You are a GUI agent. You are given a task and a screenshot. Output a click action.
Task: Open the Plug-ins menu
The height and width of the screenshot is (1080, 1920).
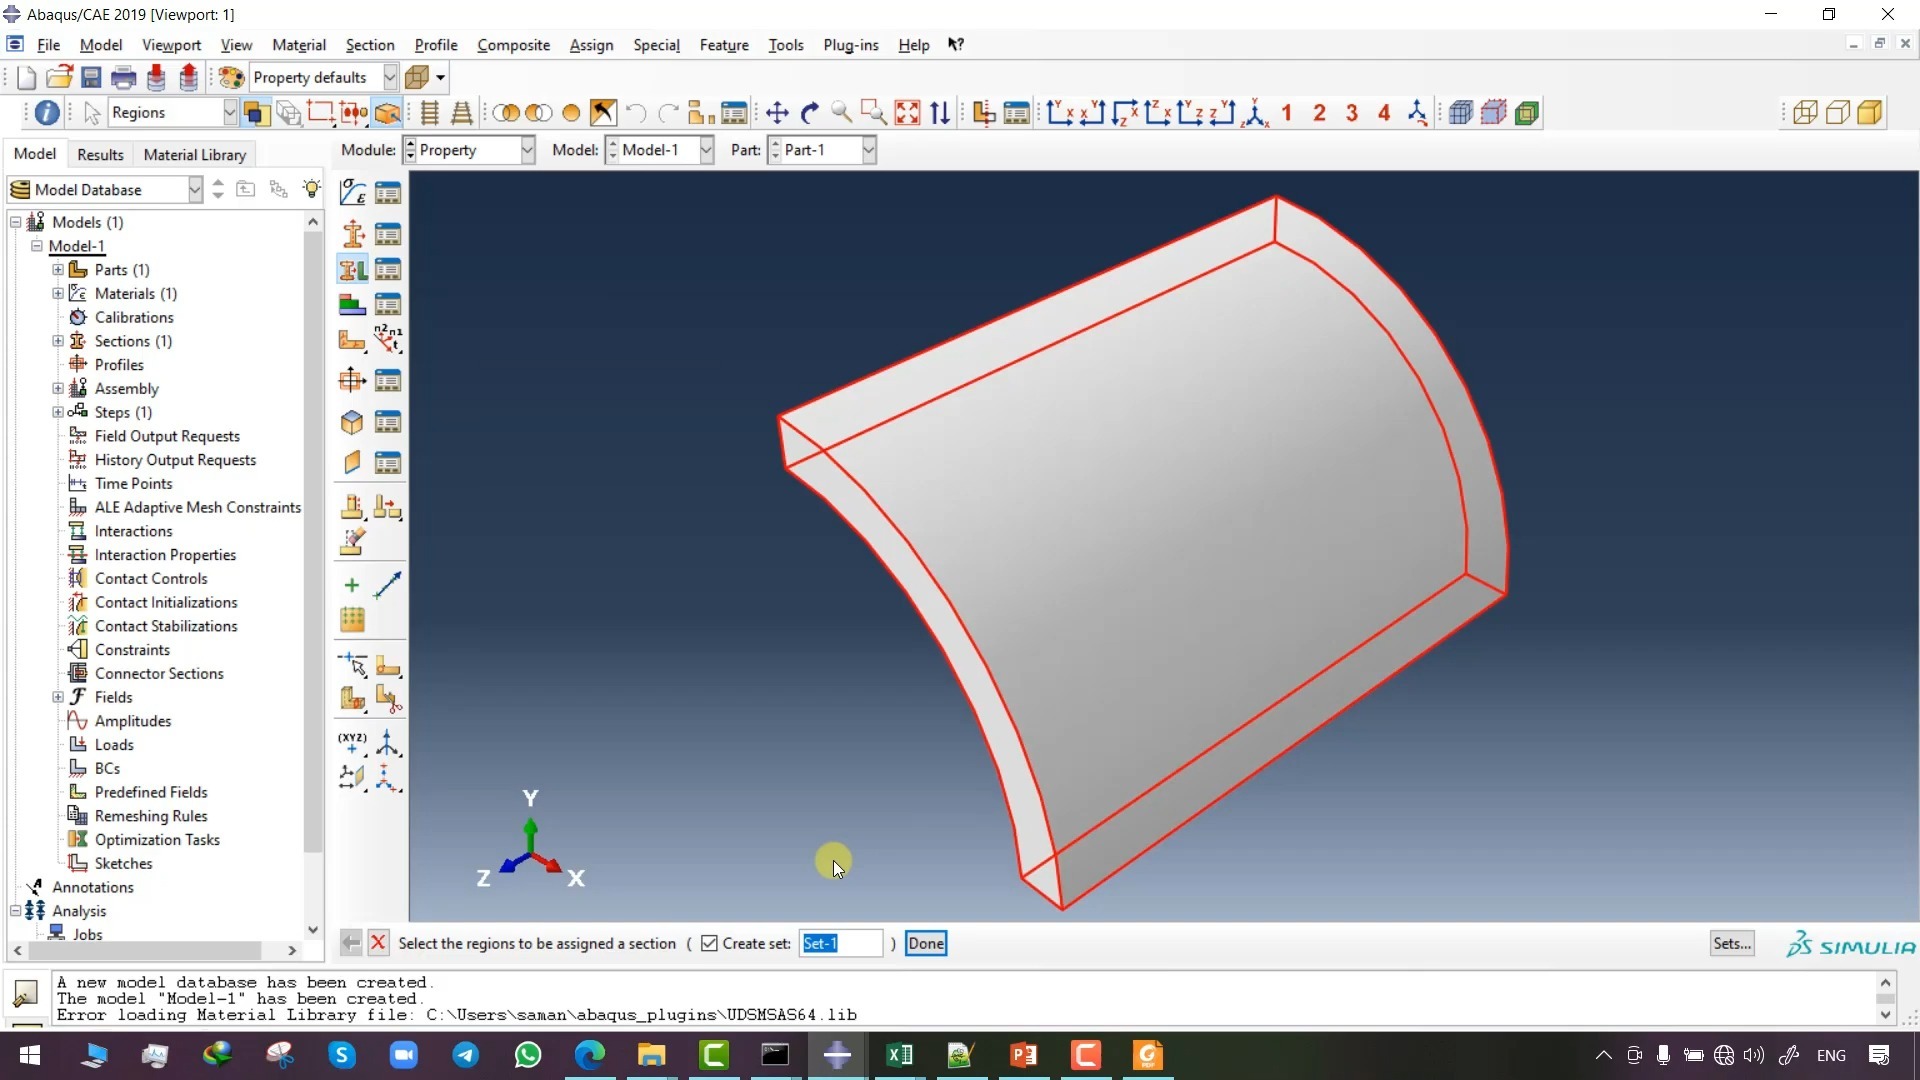[x=851, y=45]
